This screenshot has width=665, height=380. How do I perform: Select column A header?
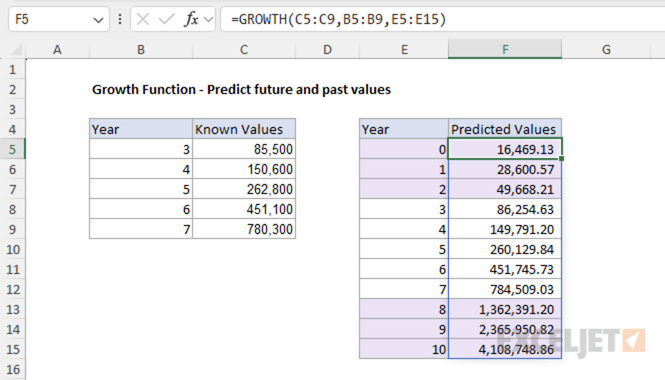57,50
